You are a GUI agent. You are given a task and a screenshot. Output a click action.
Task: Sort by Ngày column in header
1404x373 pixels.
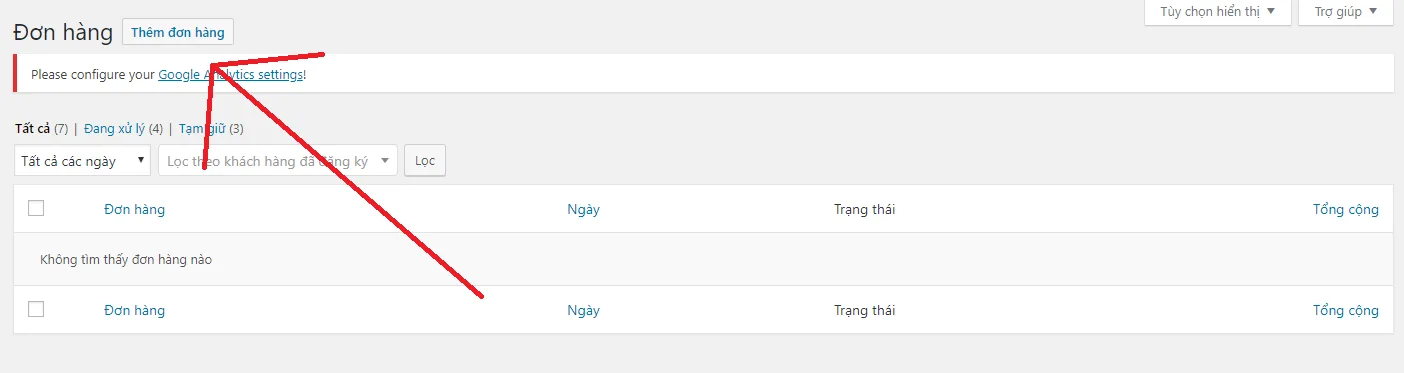point(583,209)
